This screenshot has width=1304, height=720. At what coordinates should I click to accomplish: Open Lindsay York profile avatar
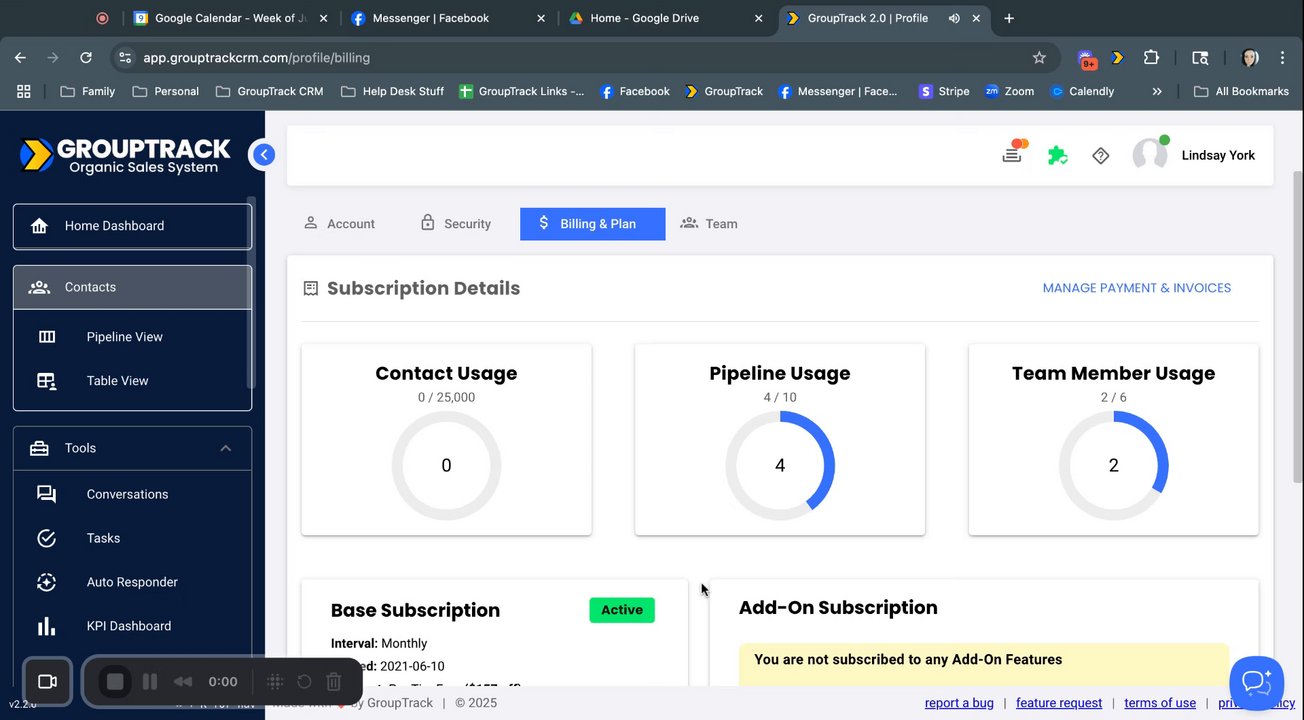point(1150,155)
